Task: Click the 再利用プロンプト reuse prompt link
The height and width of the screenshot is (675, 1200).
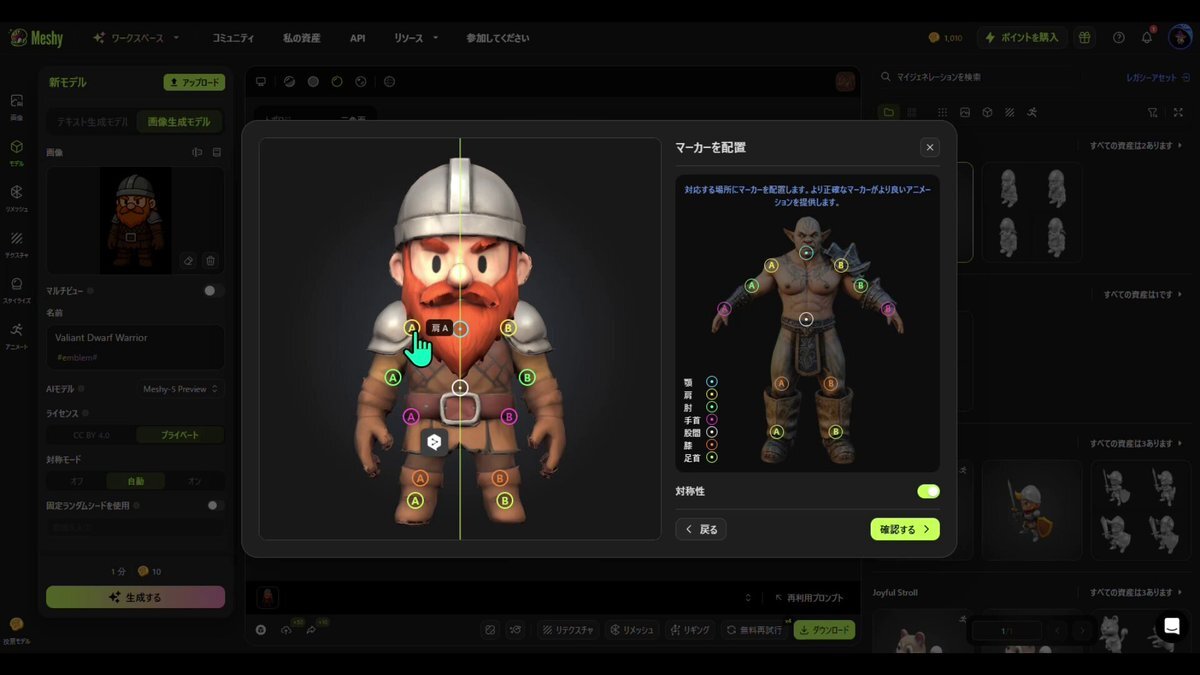Action: 808,598
